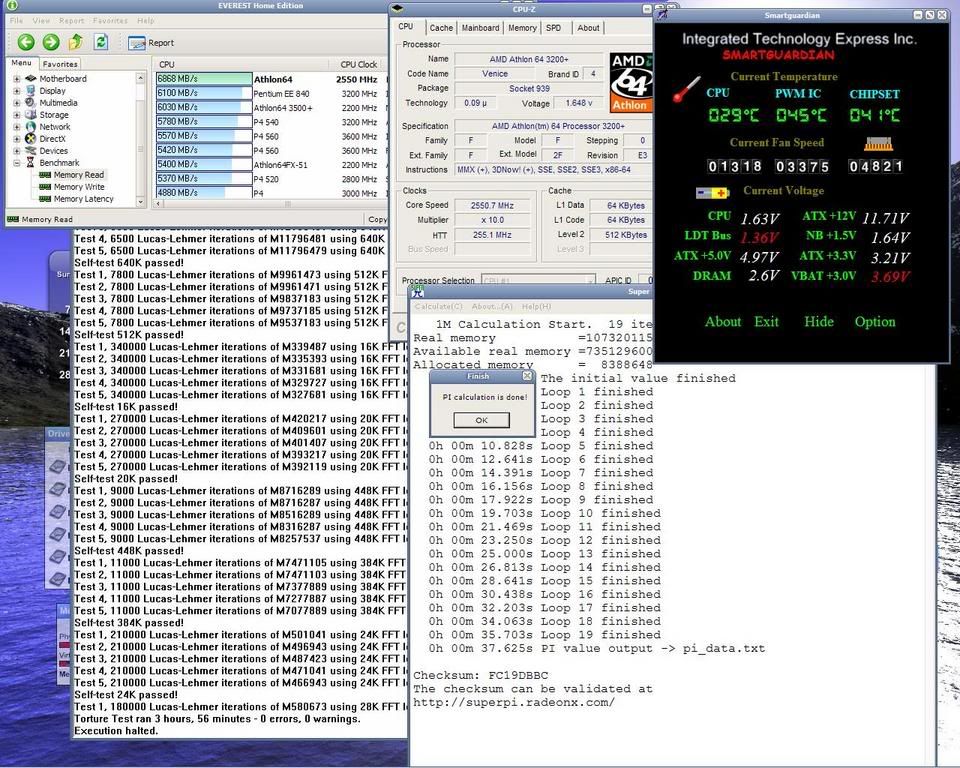Screen dimensions: 960x768
Task: Expand the Display tree node
Action: coord(17,91)
